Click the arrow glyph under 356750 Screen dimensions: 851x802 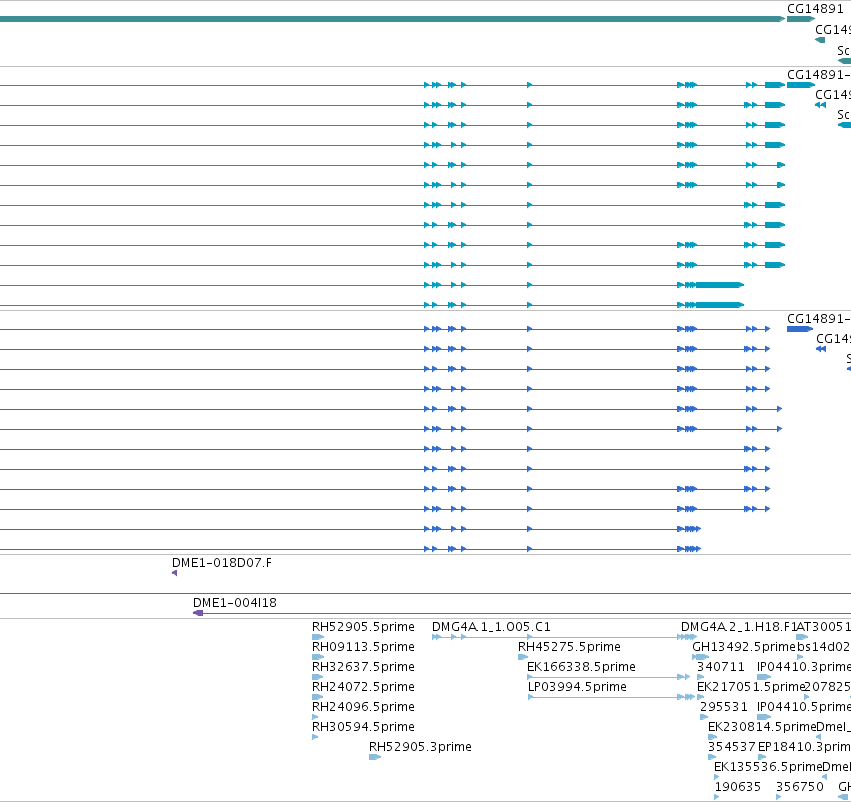778,797
